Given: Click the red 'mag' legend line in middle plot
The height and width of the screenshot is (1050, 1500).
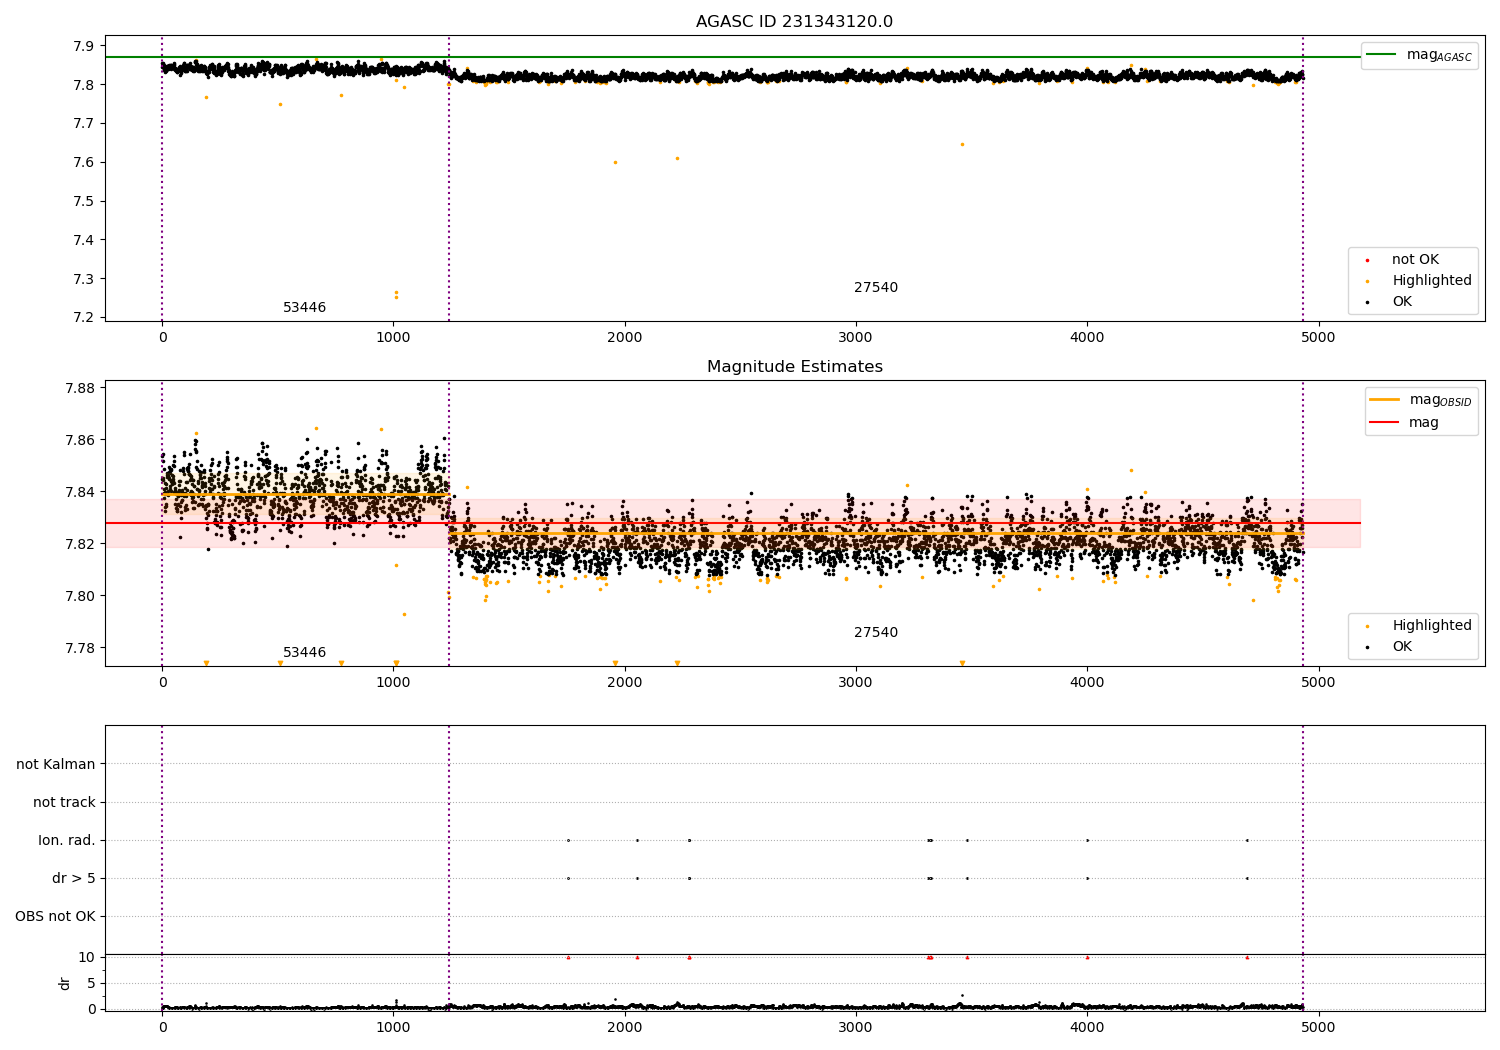Looking at the screenshot, I should 1384,422.
